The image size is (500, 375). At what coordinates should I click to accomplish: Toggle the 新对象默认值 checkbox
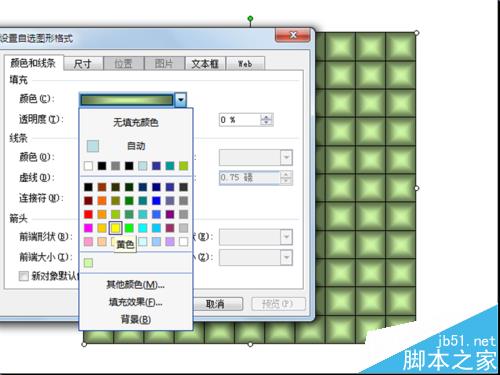(x=24, y=276)
